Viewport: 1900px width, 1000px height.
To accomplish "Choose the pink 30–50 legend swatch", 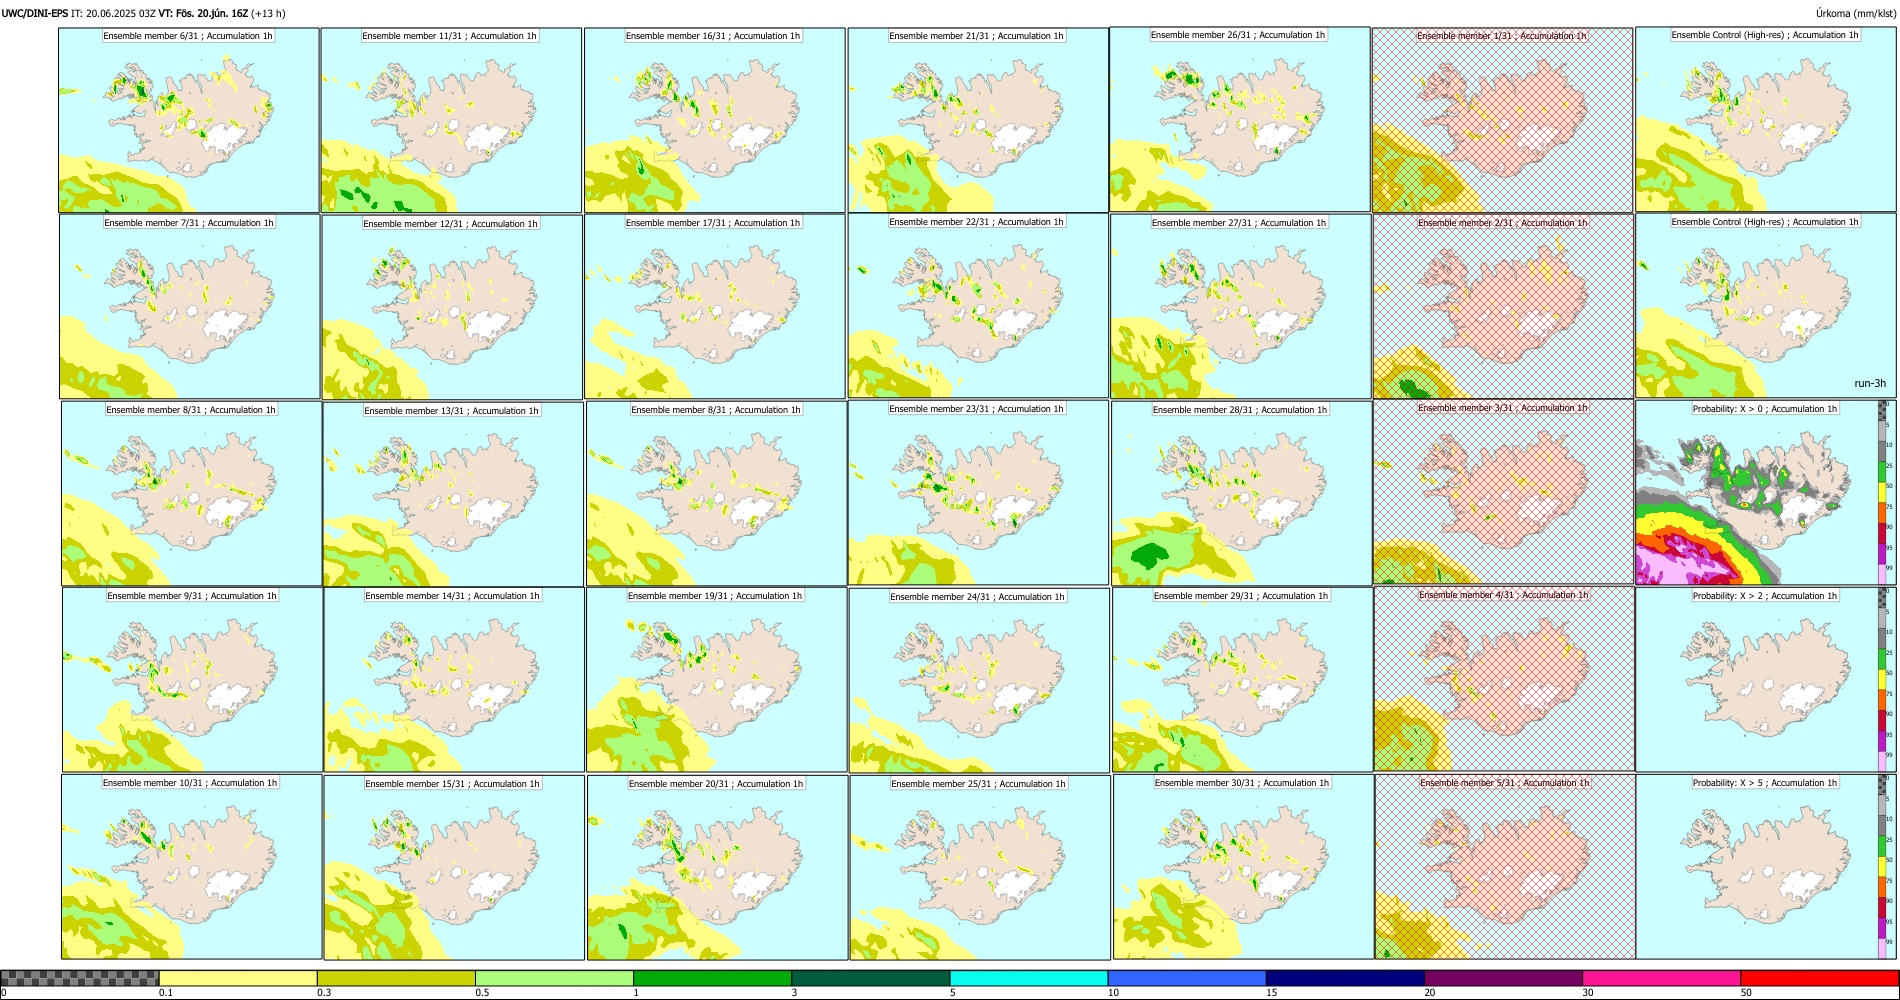I will [x=1661, y=978].
